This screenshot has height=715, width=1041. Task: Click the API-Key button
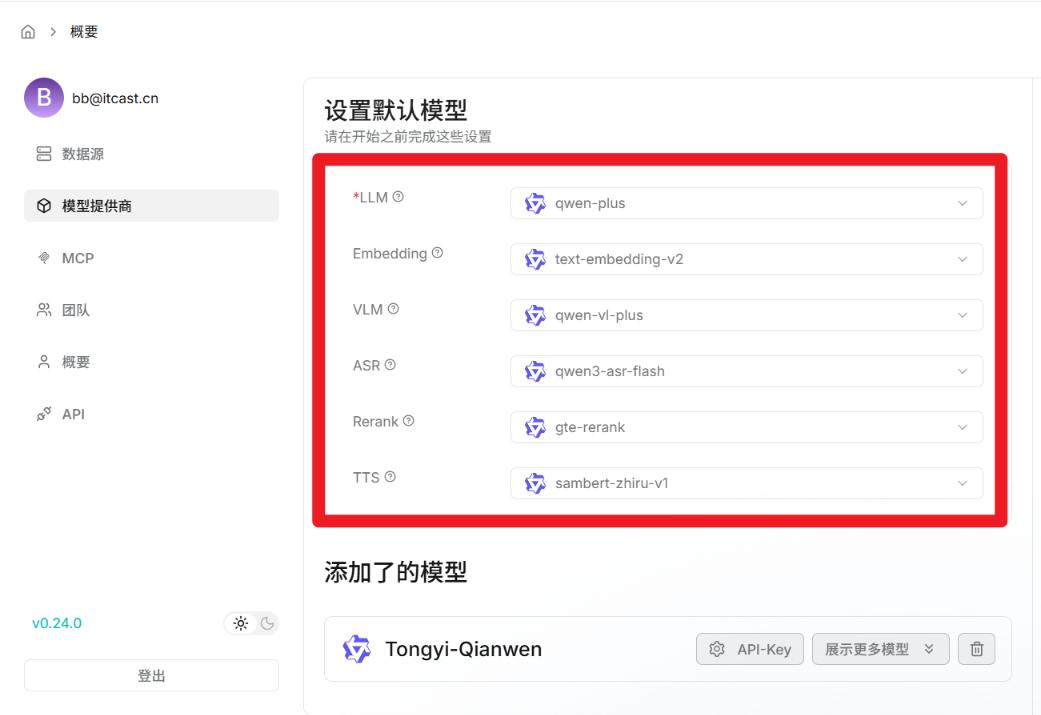point(750,649)
